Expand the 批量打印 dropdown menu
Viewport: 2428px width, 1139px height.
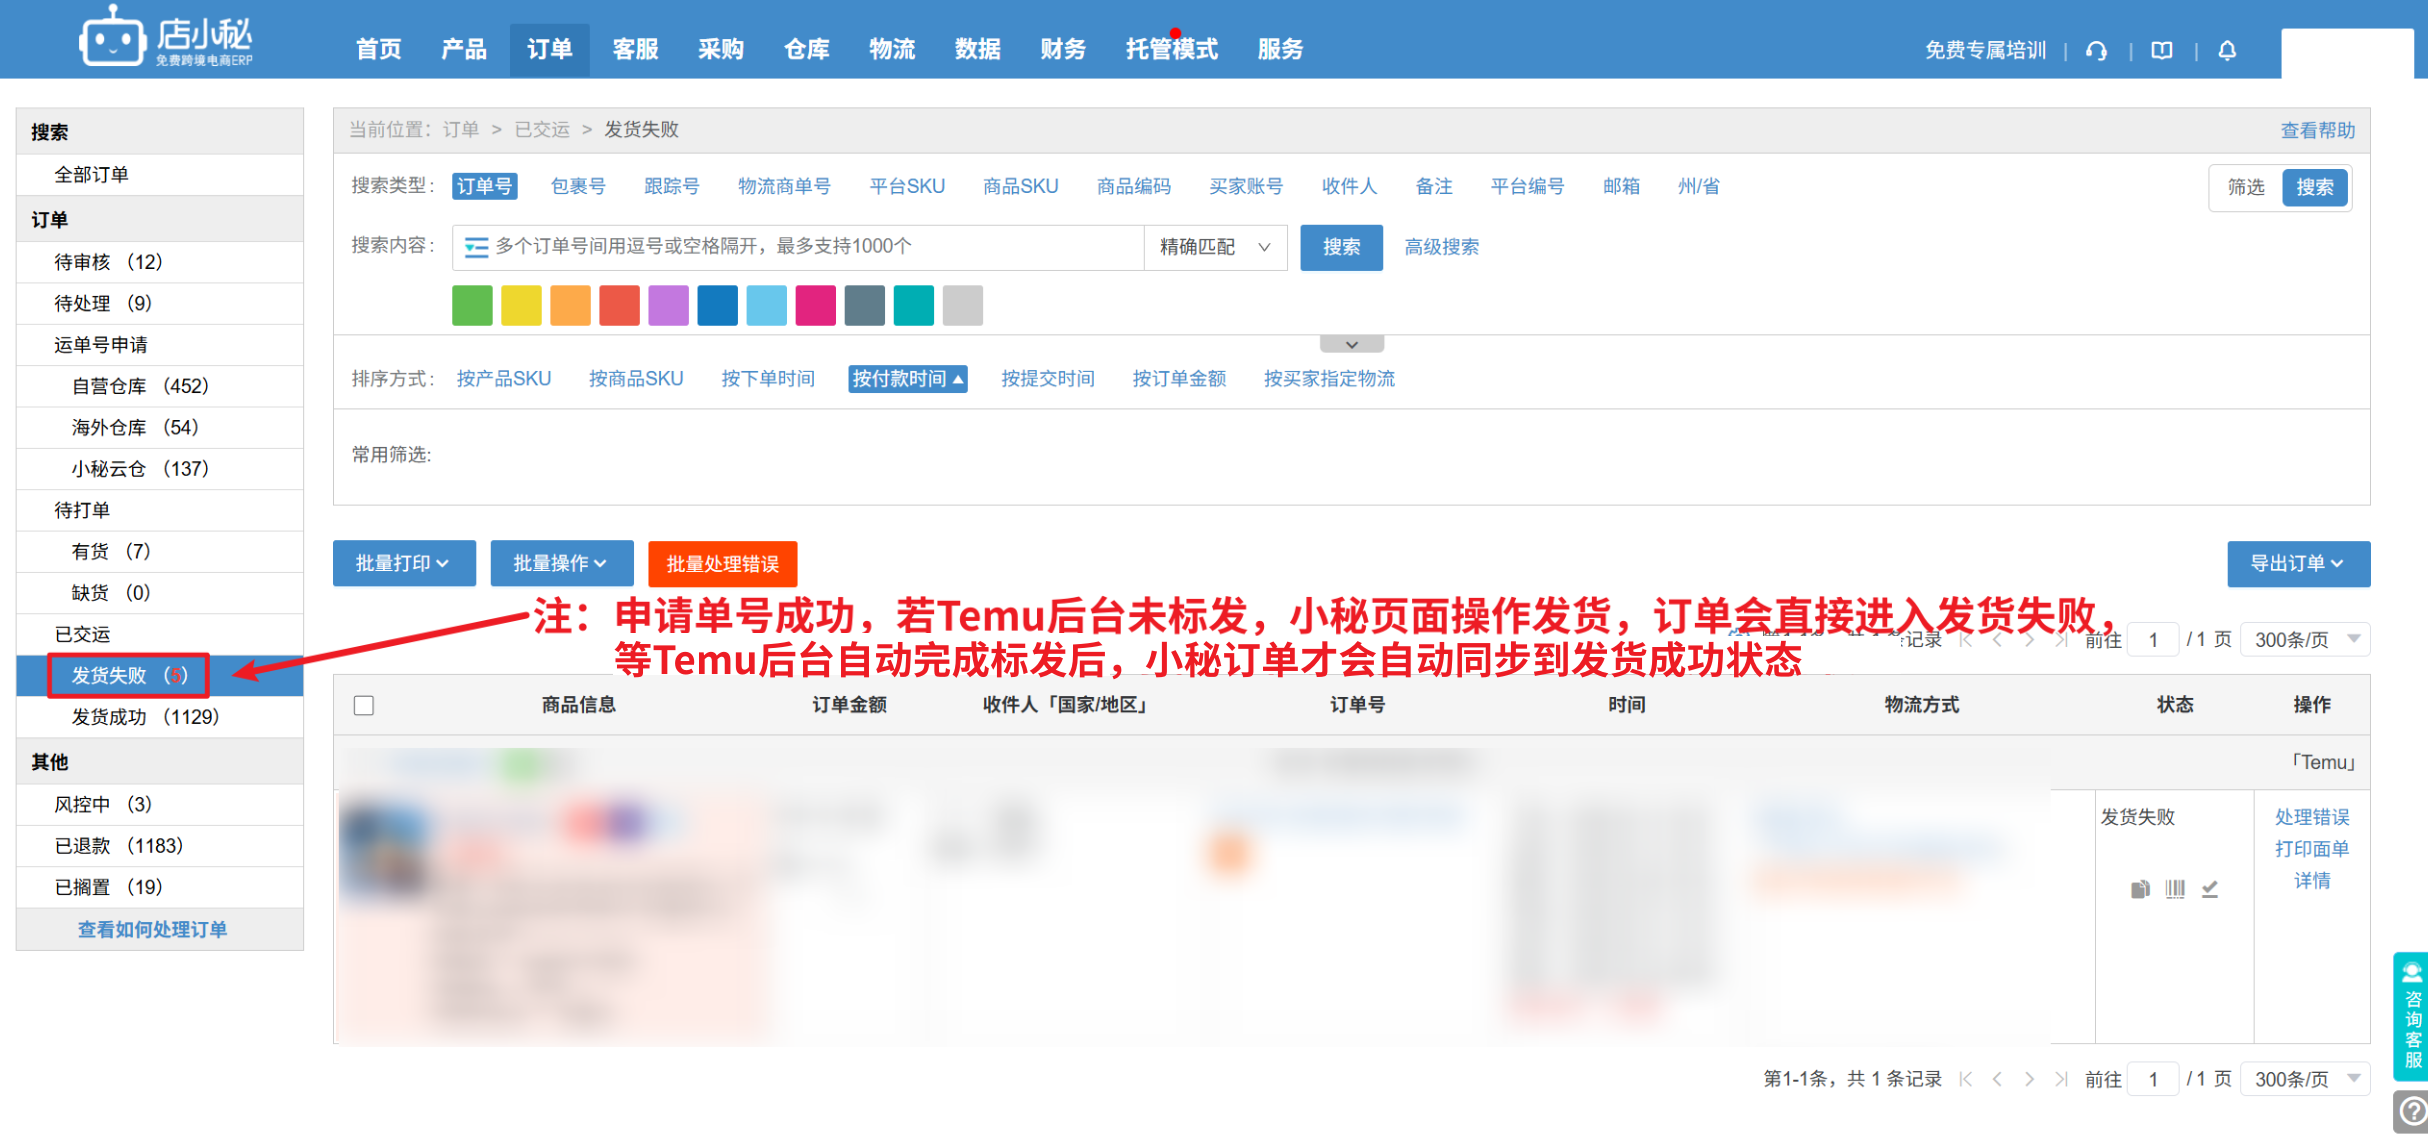[403, 563]
